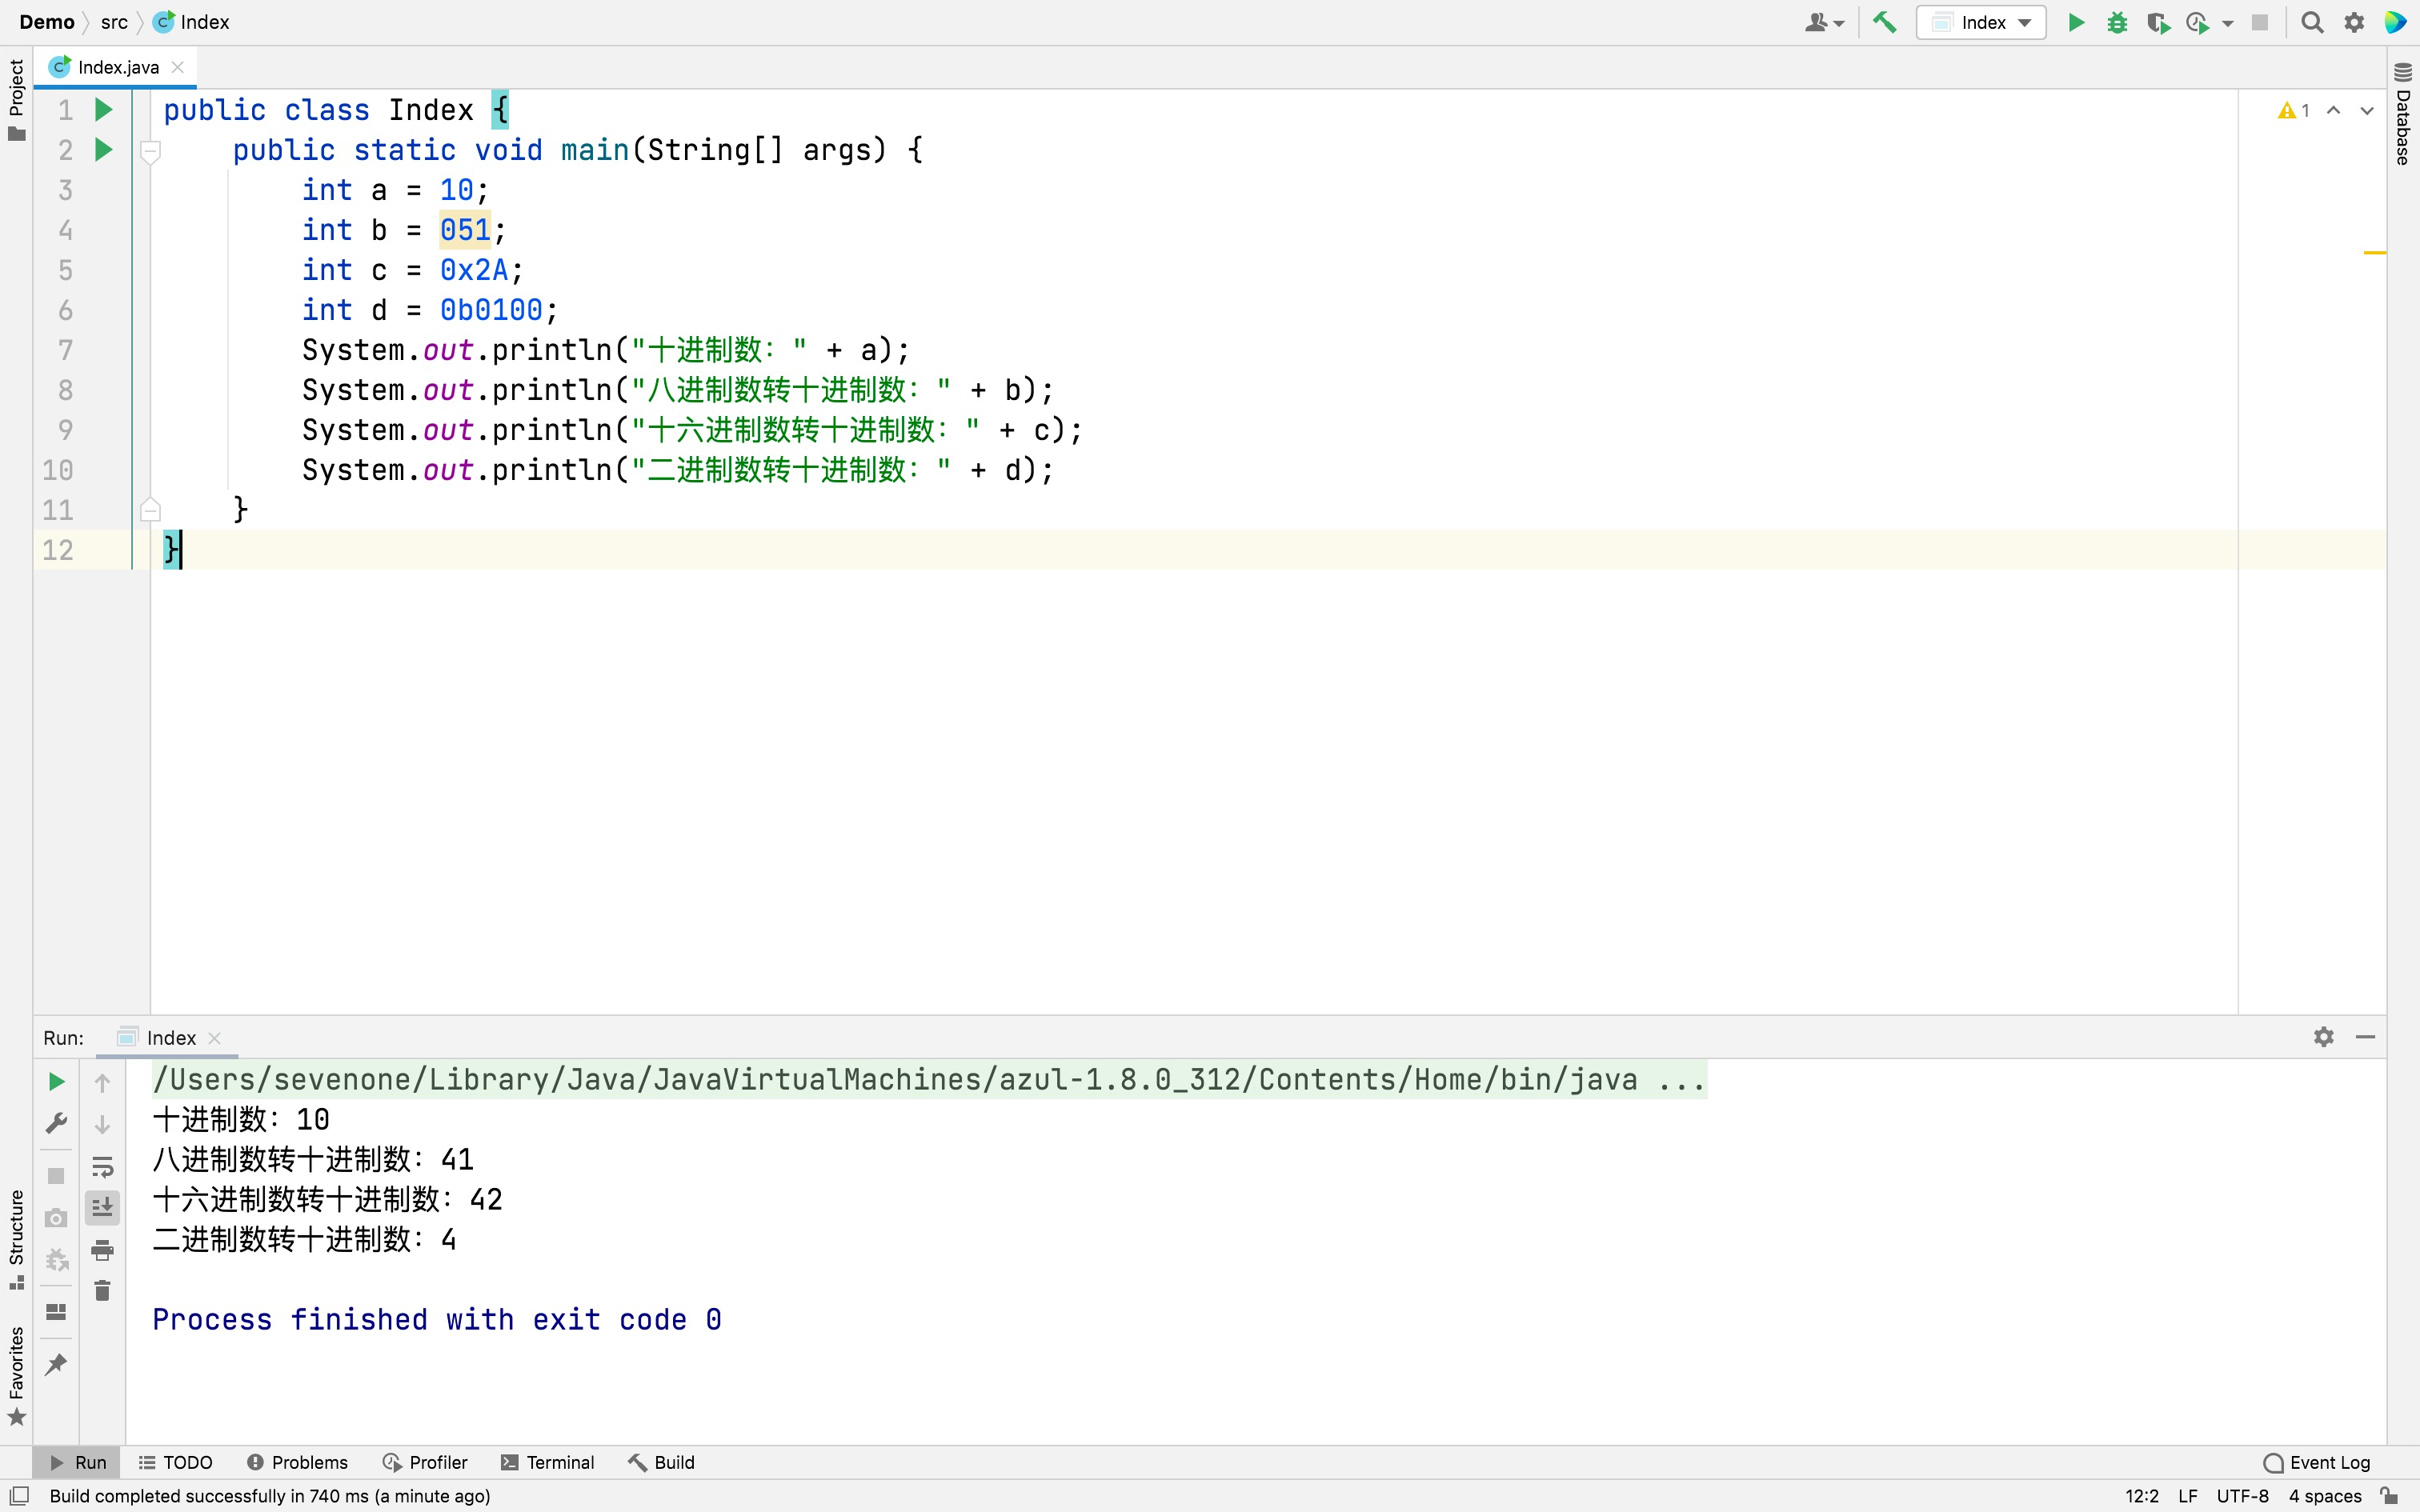Click the yellow warning stripe marker
This screenshot has width=2420, height=1512.
coord(2374,253)
